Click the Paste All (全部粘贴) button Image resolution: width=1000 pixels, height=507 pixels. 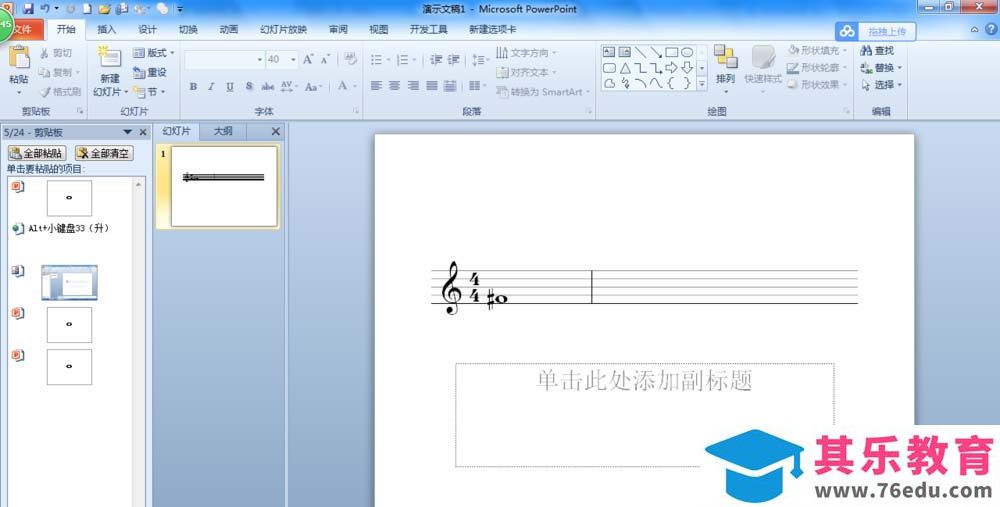click(37, 153)
